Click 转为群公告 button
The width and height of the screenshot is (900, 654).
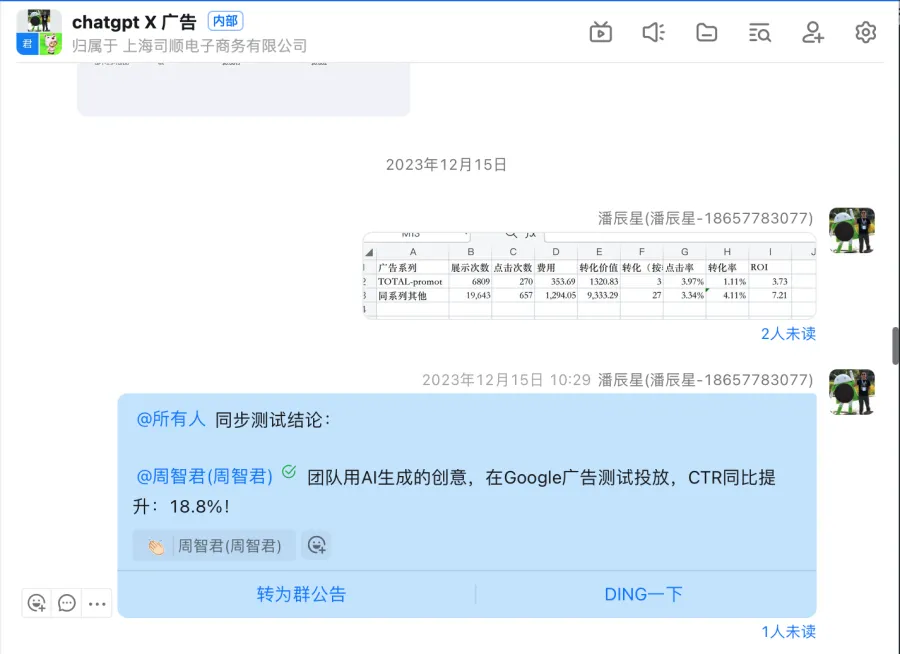(x=301, y=594)
